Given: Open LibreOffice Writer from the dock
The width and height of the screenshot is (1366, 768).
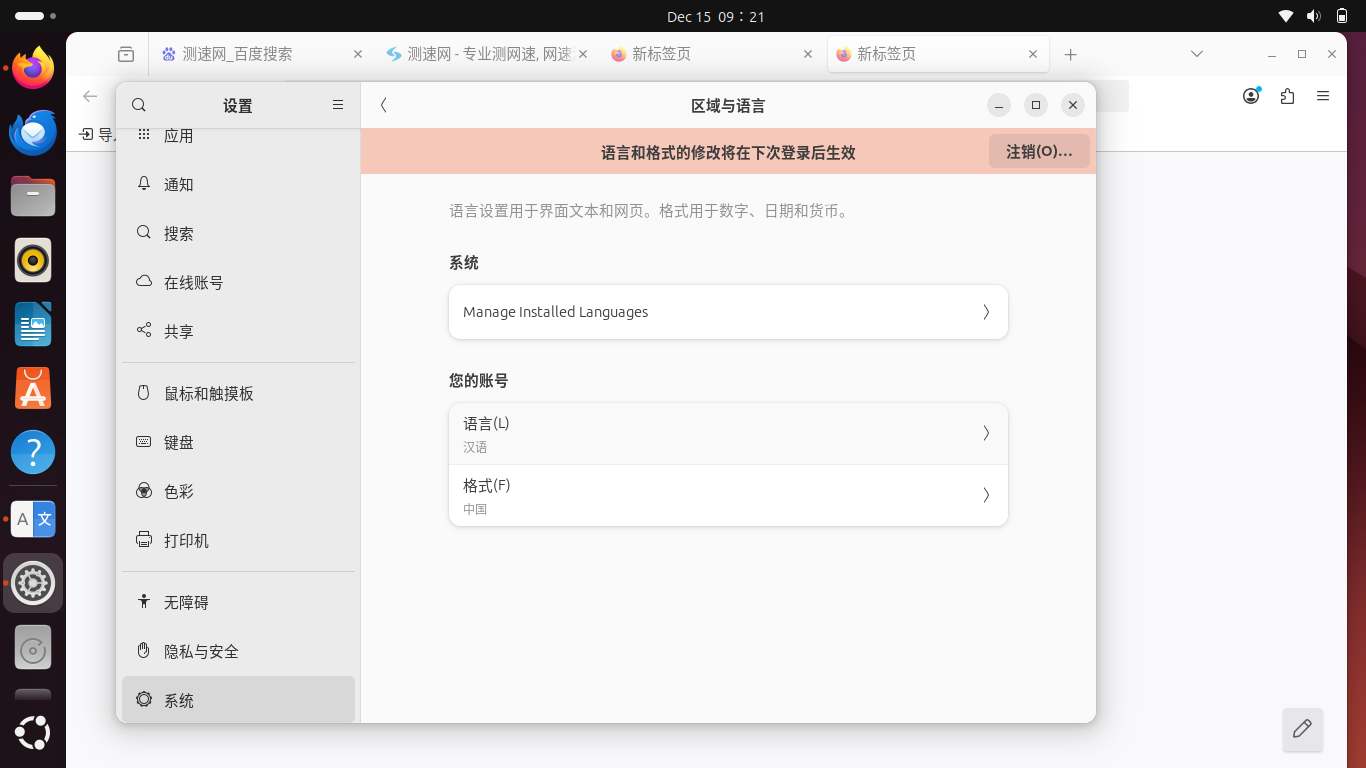Looking at the screenshot, I should [33, 324].
